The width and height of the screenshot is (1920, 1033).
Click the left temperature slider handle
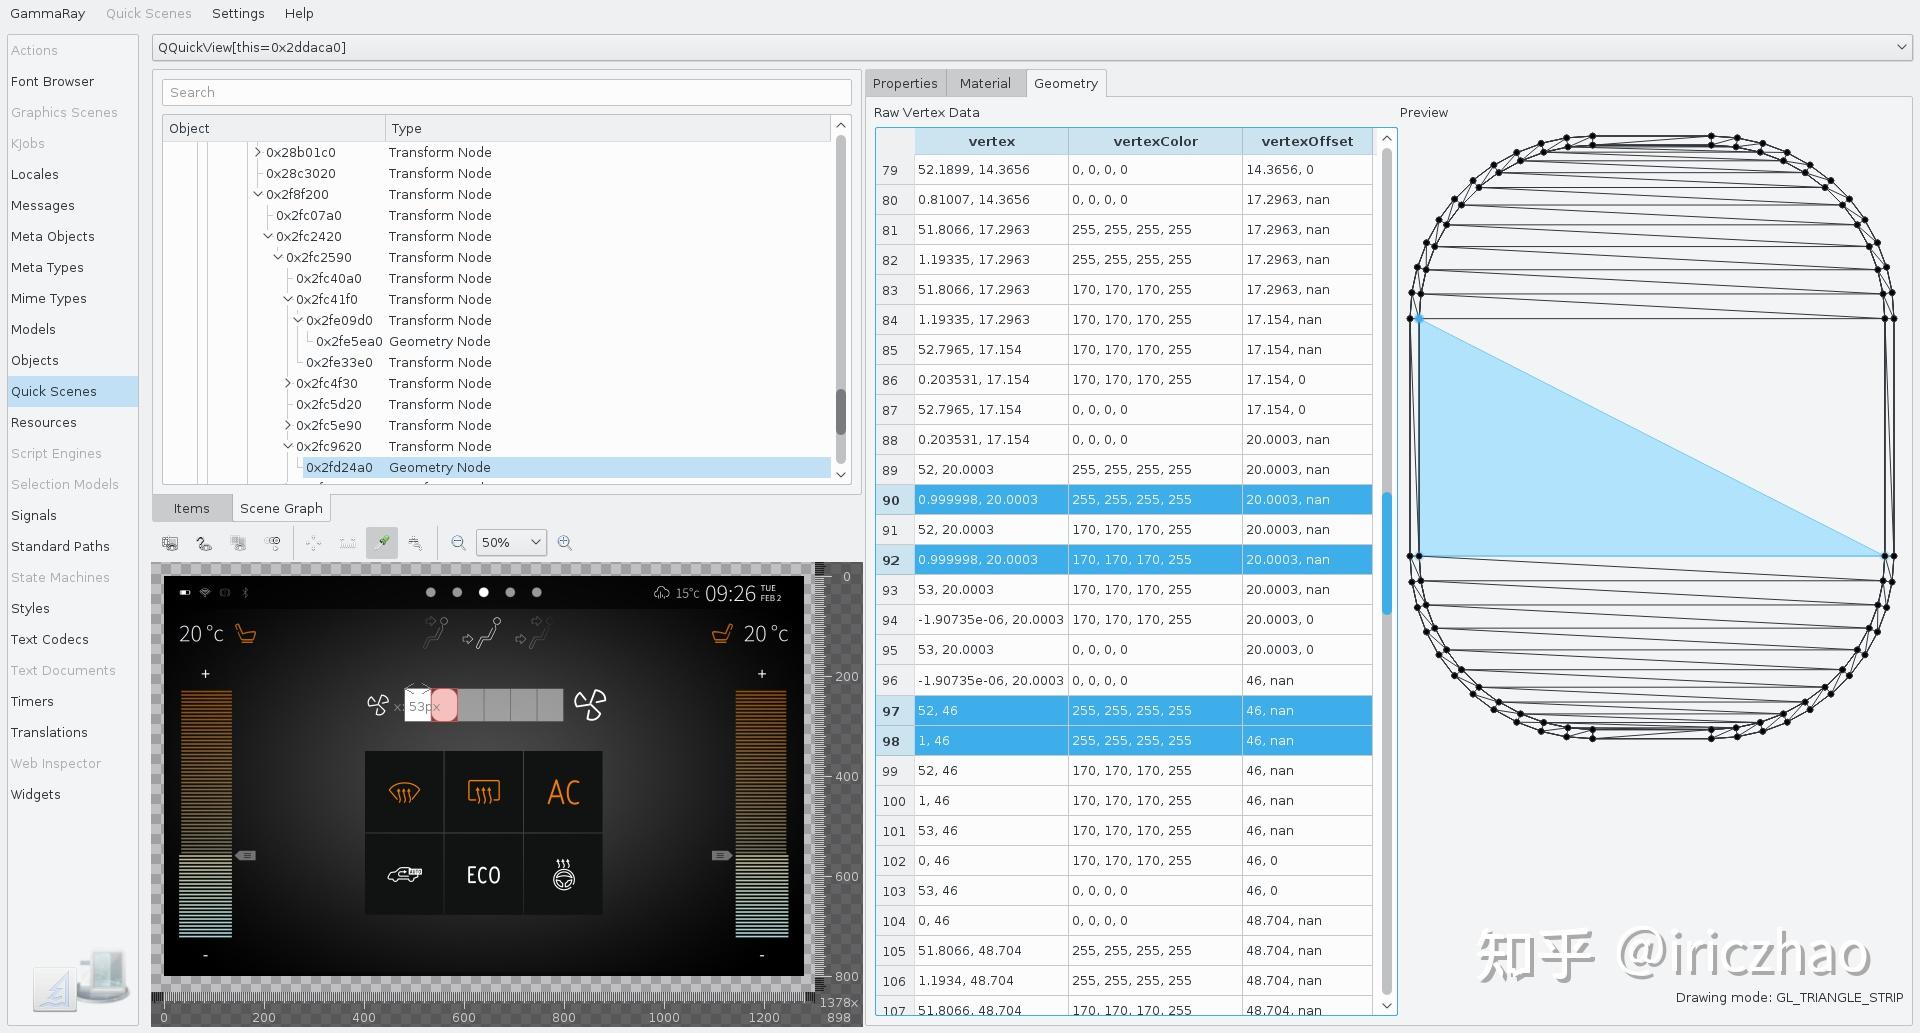click(245, 856)
